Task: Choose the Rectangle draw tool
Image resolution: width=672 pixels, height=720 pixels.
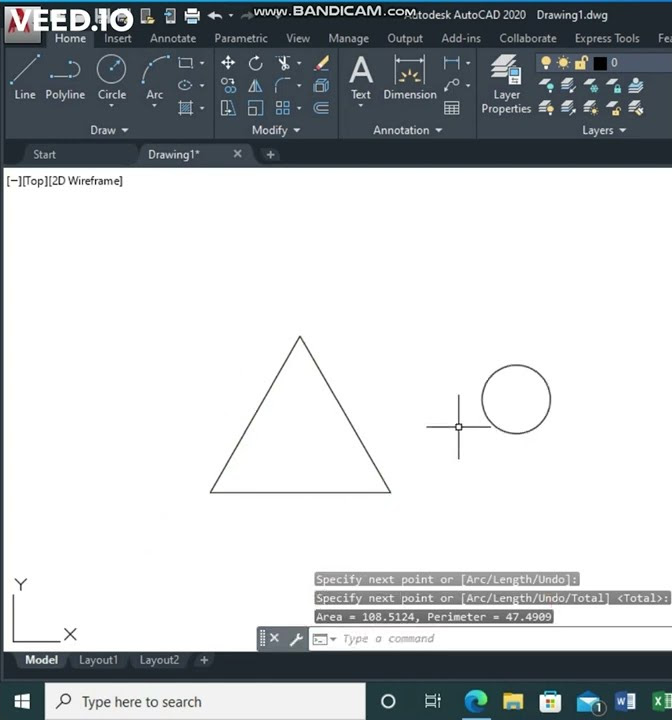Action: [x=185, y=62]
